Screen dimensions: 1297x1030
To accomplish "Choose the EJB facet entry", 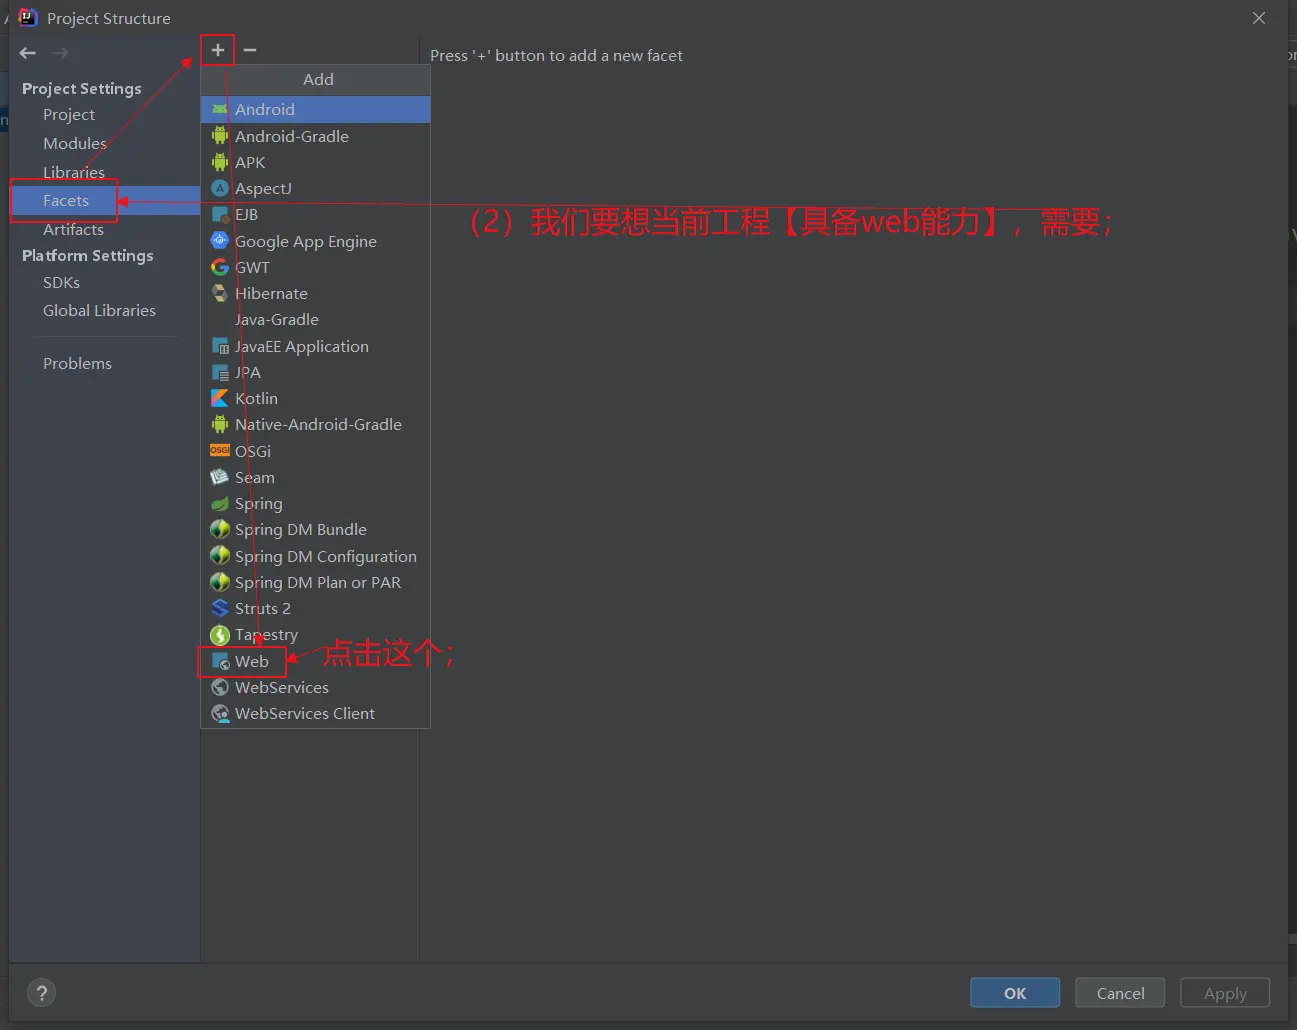I will click(316, 214).
